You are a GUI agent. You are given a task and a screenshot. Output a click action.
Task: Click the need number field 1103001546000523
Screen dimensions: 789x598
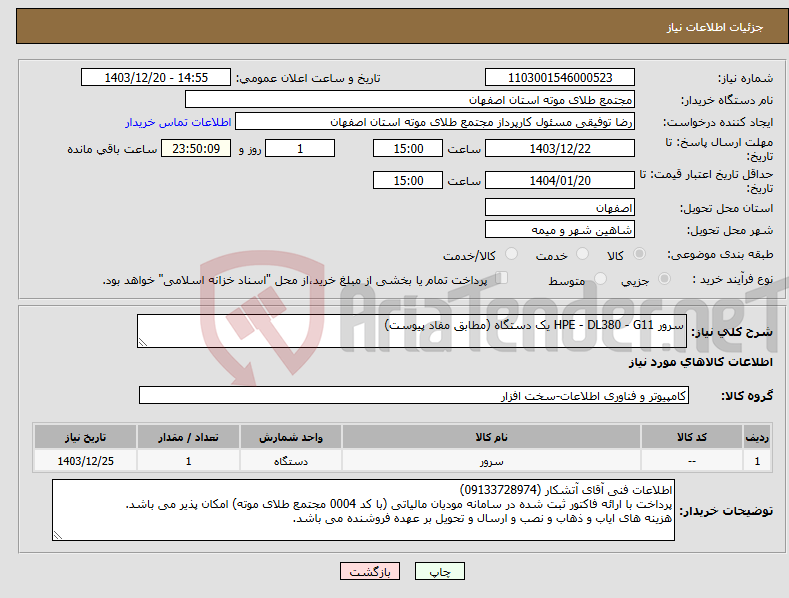coord(560,78)
